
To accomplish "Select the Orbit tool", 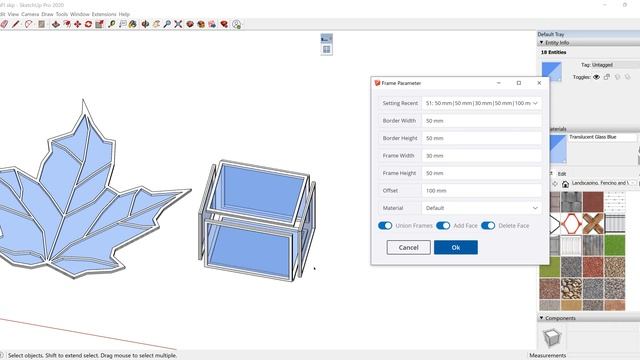I will point(145,24).
